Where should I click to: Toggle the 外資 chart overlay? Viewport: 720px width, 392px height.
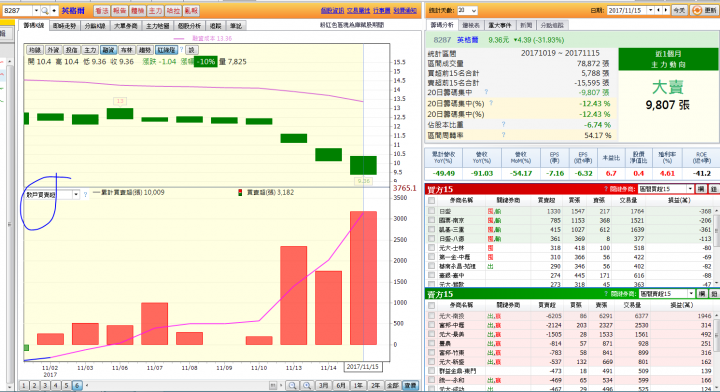pyautogui.click(x=53, y=50)
